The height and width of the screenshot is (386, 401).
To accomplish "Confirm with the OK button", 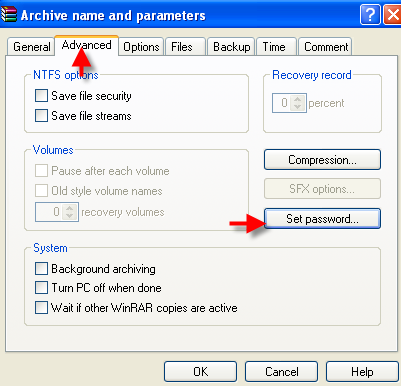I will pyautogui.click(x=200, y=371).
